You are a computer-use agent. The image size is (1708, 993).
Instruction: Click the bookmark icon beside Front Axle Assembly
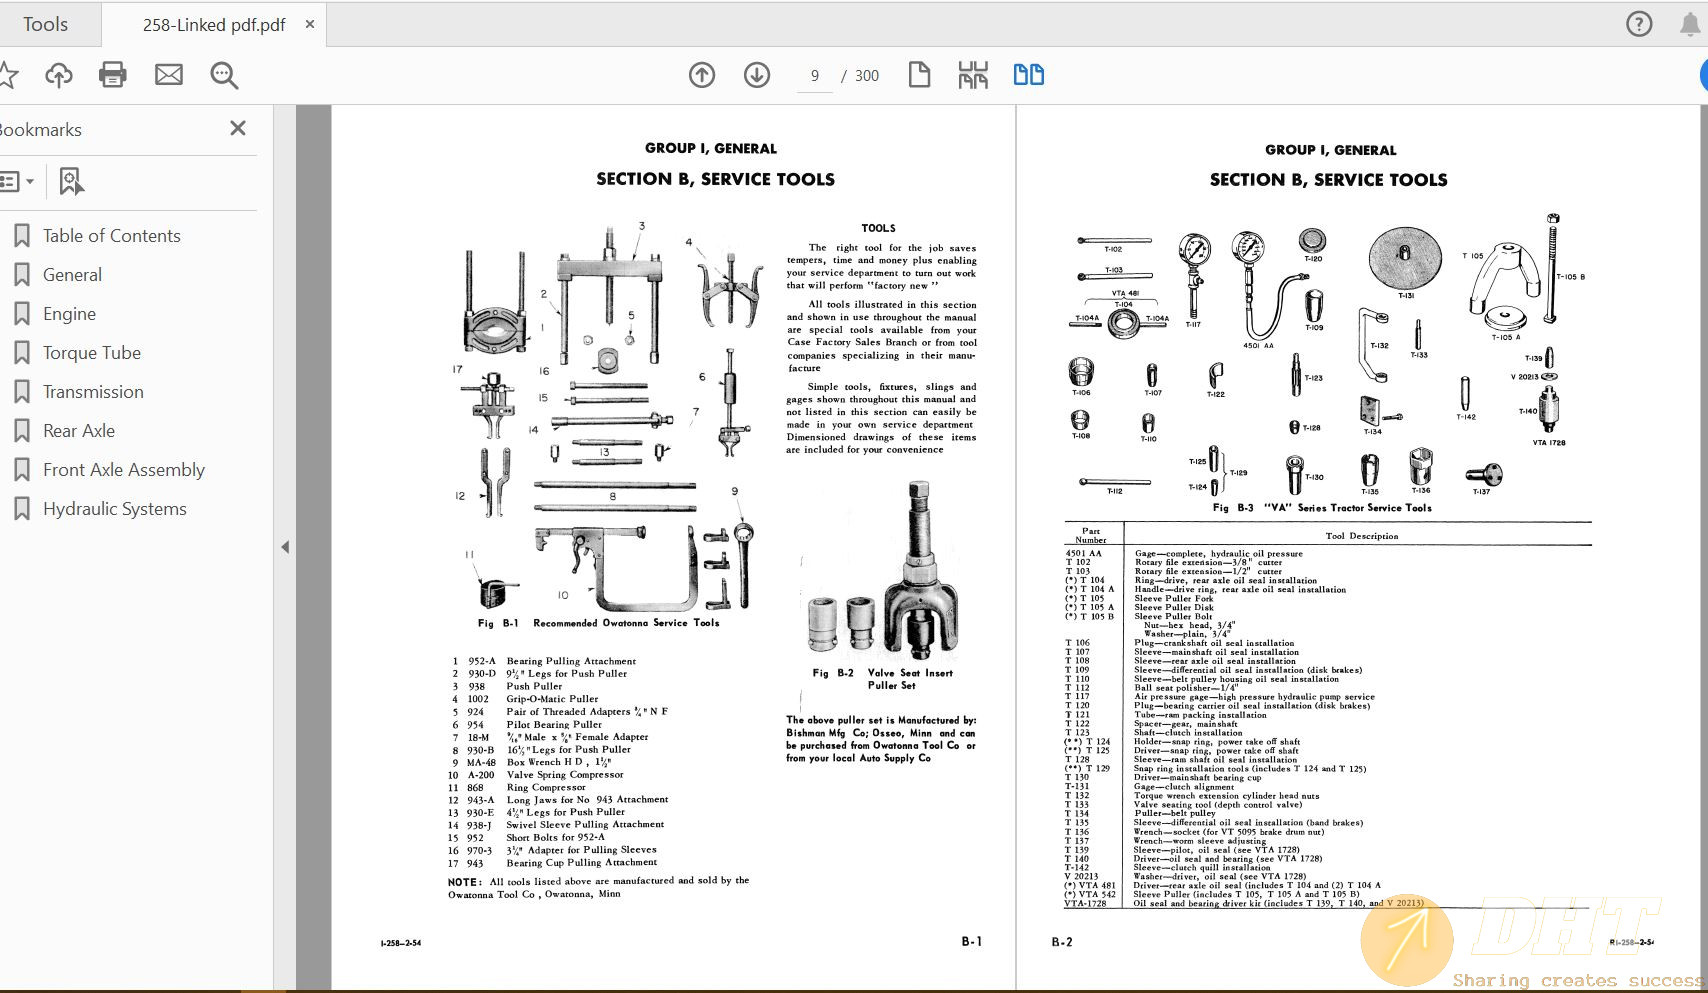tap(21, 470)
